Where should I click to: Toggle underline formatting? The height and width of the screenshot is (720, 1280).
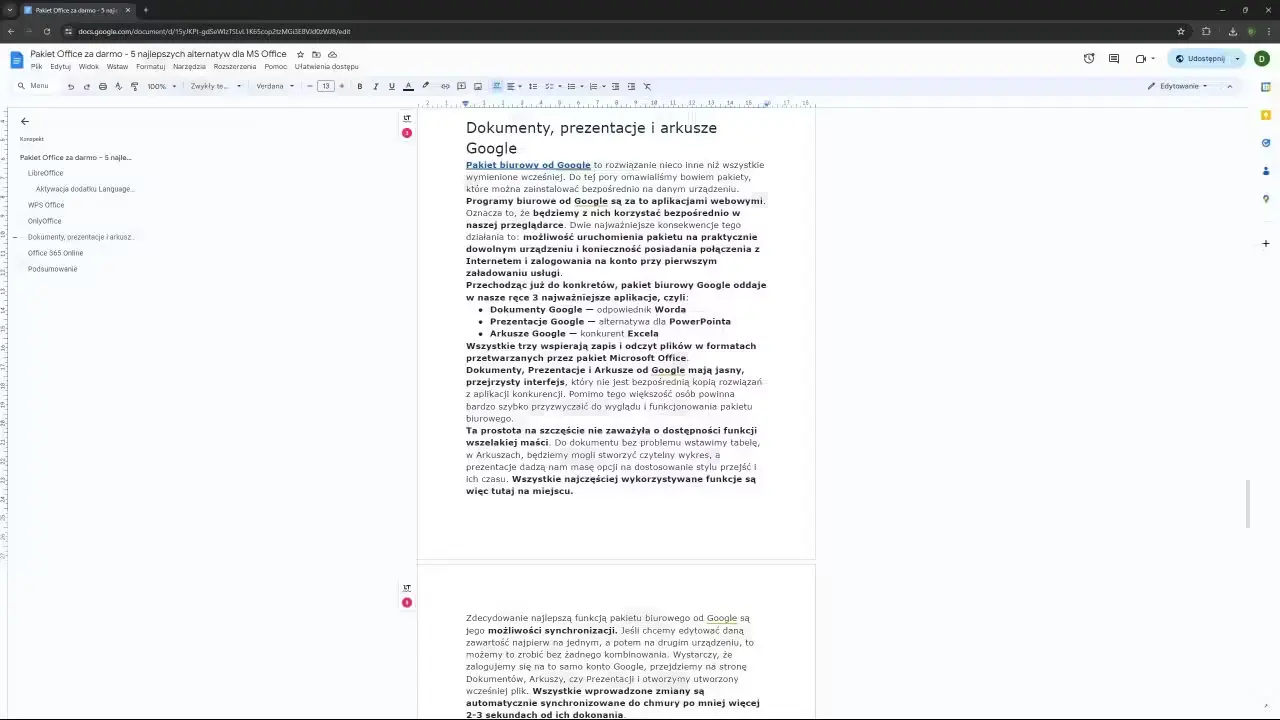pos(391,86)
